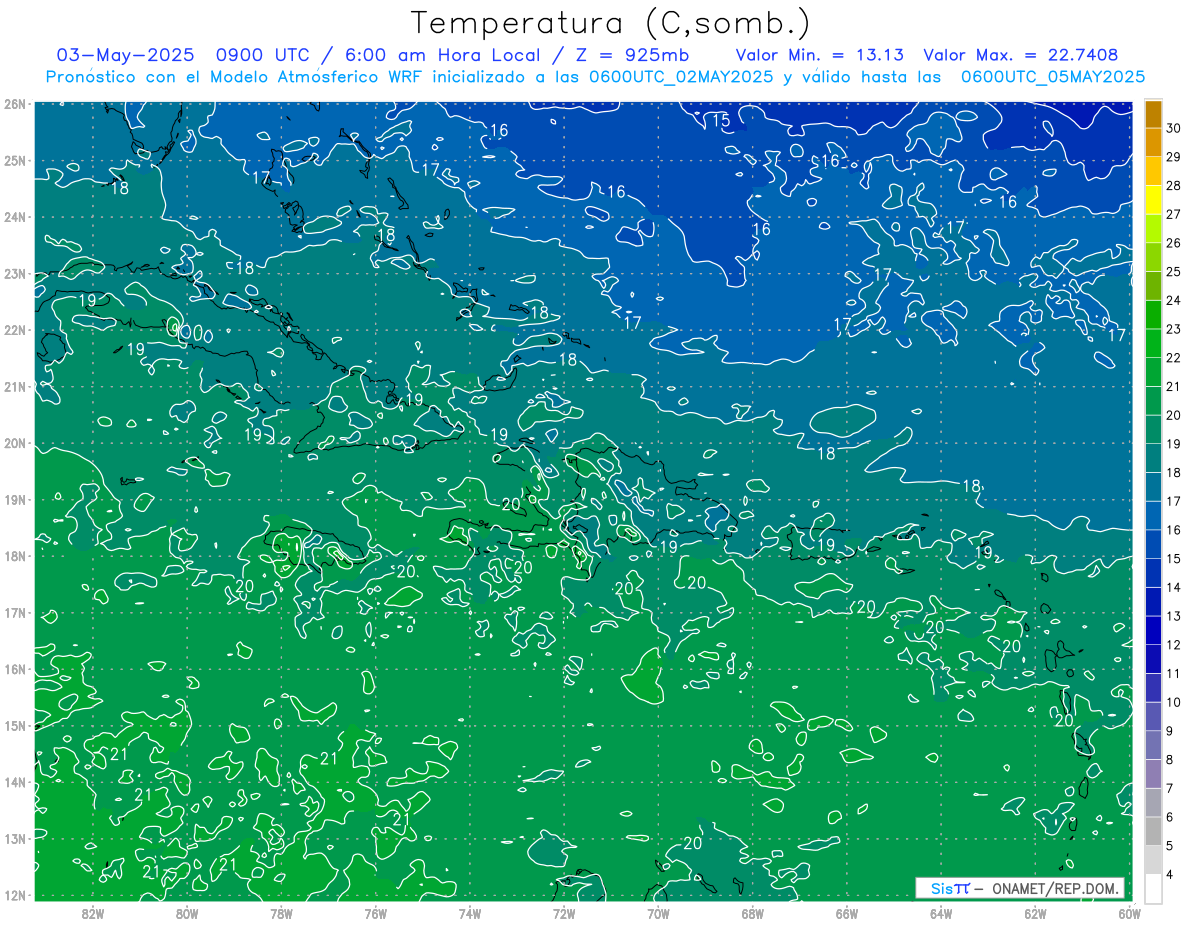Click the '25N' latitude axis label
The height and width of the screenshot is (927, 1200).
pyautogui.click(x=15, y=160)
